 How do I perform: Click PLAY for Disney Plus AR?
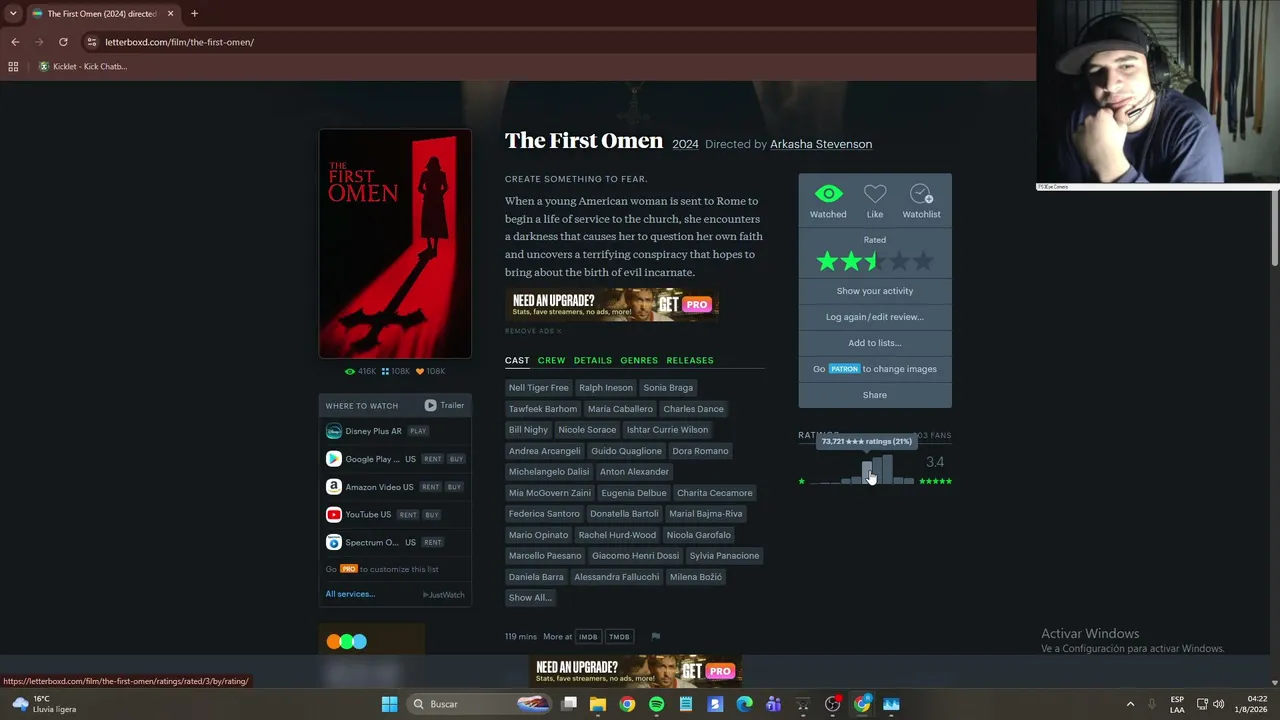coord(418,431)
